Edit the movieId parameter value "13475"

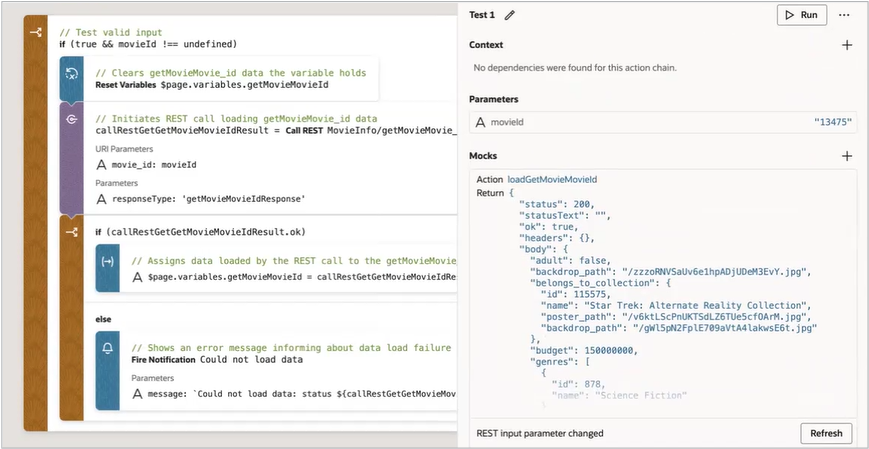click(x=833, y=123)
